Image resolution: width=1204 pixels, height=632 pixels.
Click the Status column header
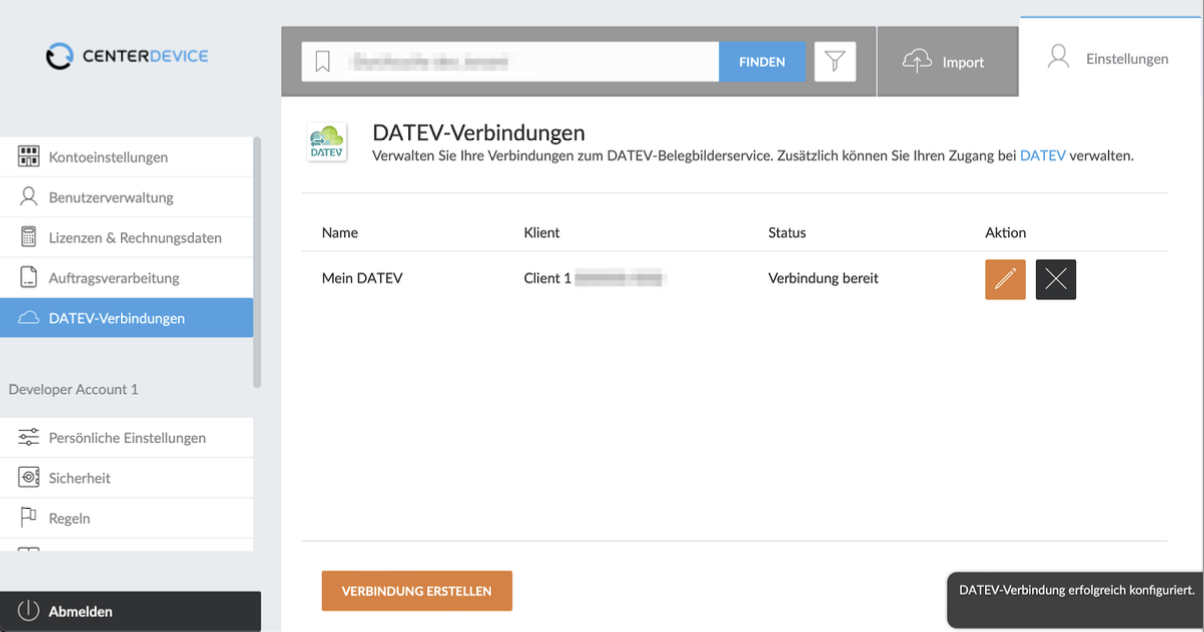tap(787, 232)
